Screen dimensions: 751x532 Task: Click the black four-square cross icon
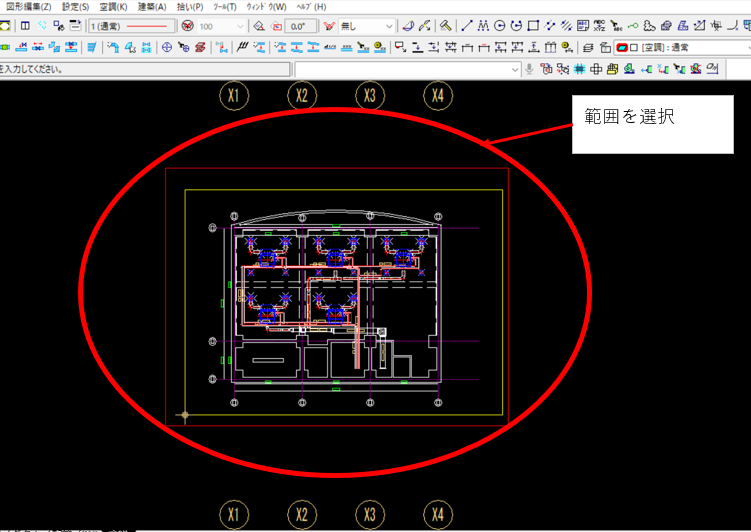(x=596, y=69)
